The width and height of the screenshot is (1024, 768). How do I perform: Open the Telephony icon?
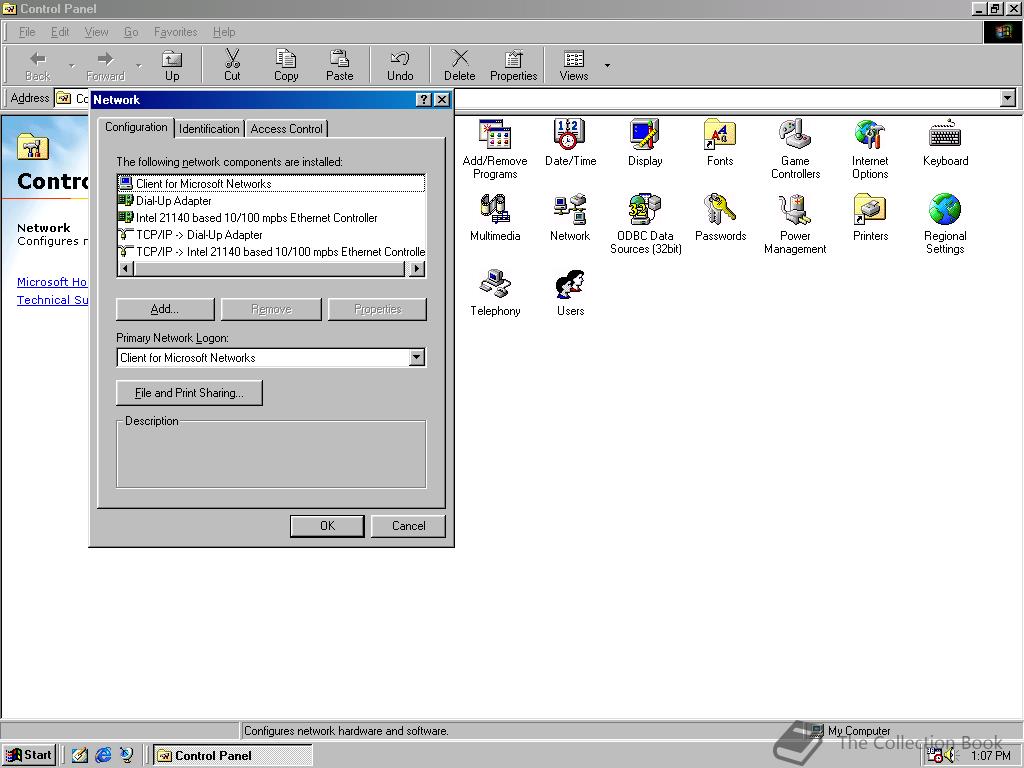point(495,293)
